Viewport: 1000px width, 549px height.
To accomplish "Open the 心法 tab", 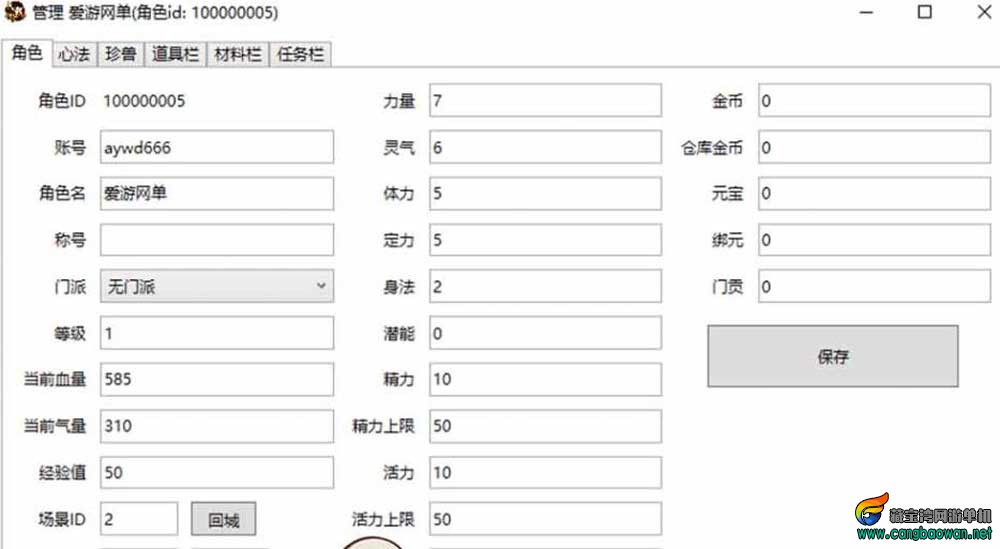I will pyautogui.click(x=74, y=54).
